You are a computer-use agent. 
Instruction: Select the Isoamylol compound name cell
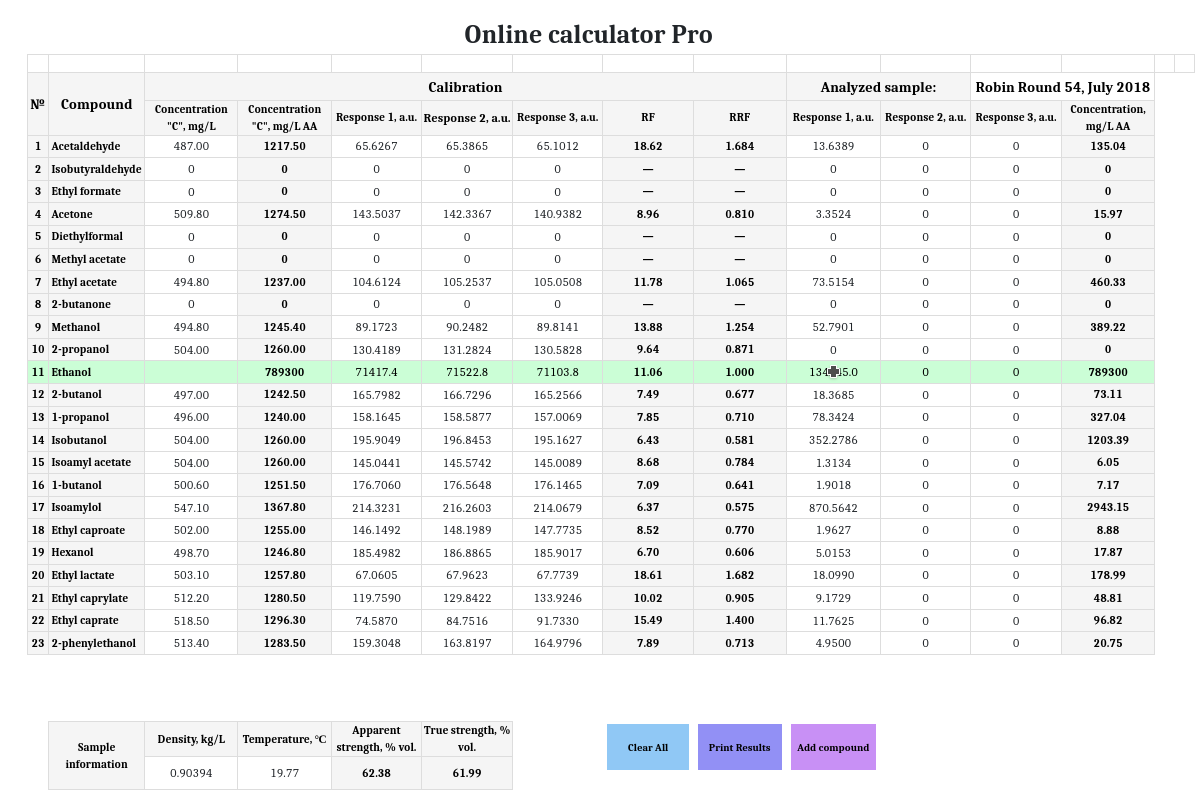96,508
